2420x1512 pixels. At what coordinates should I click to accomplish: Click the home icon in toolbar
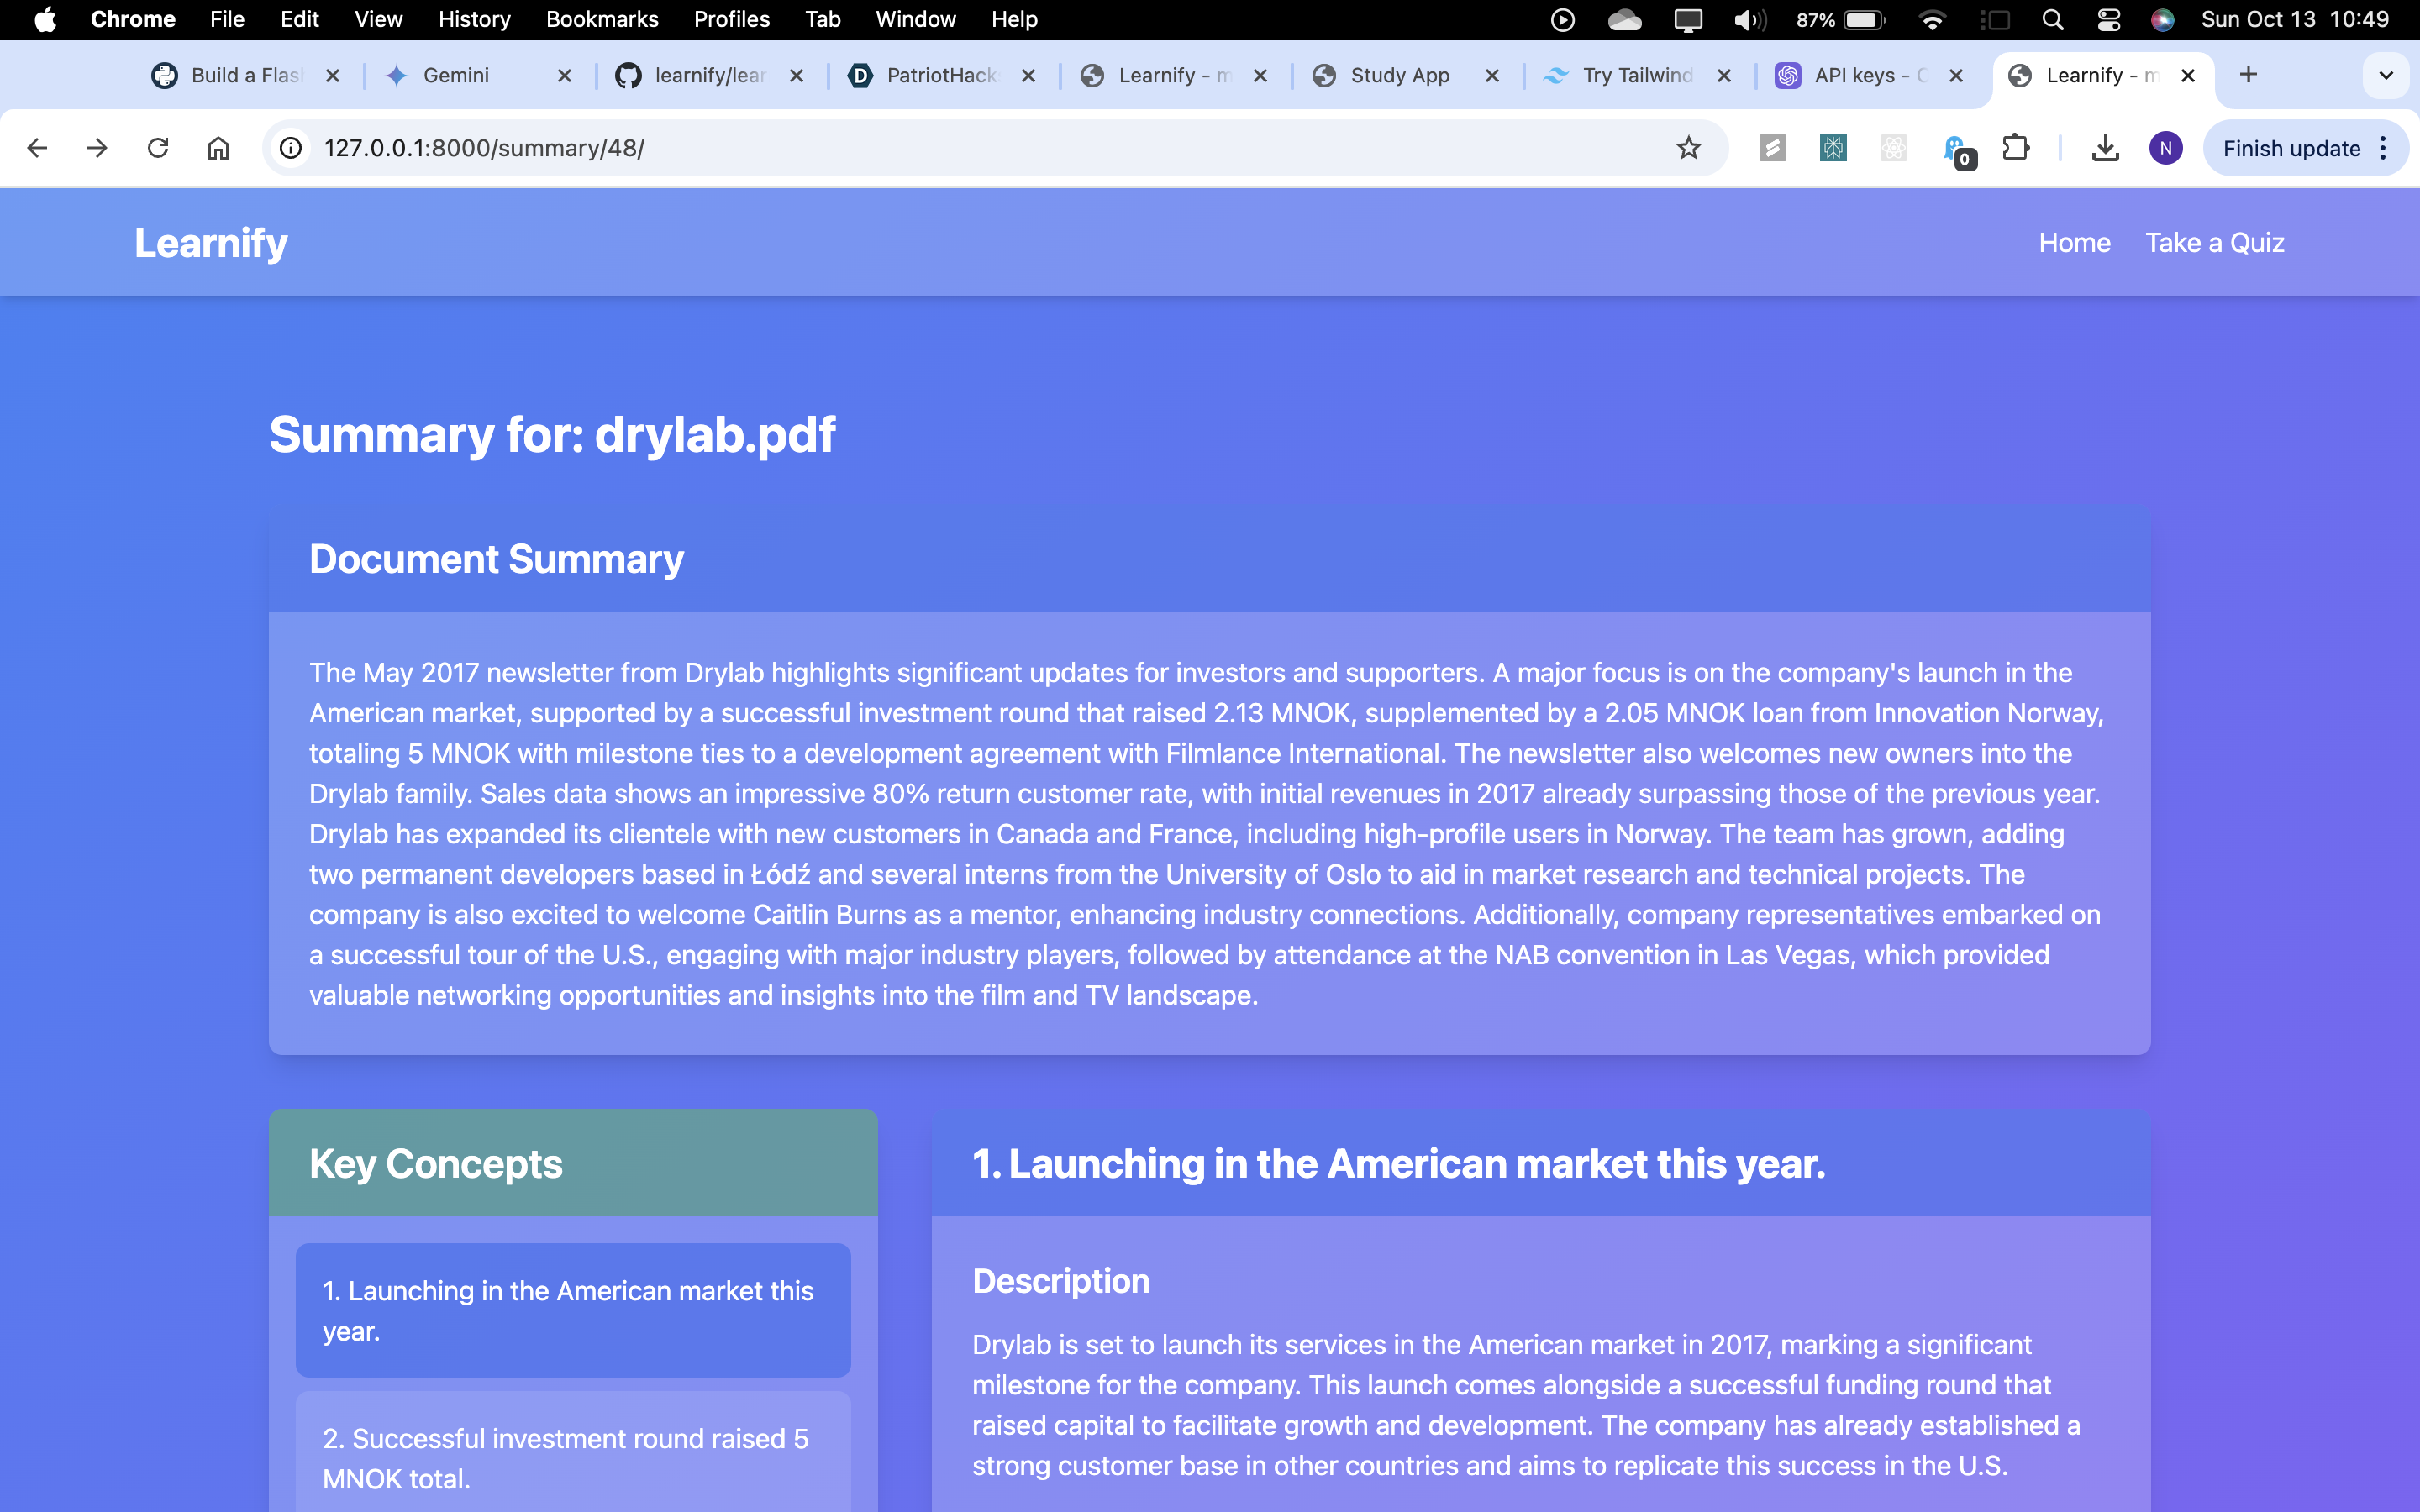coord(218,148)
